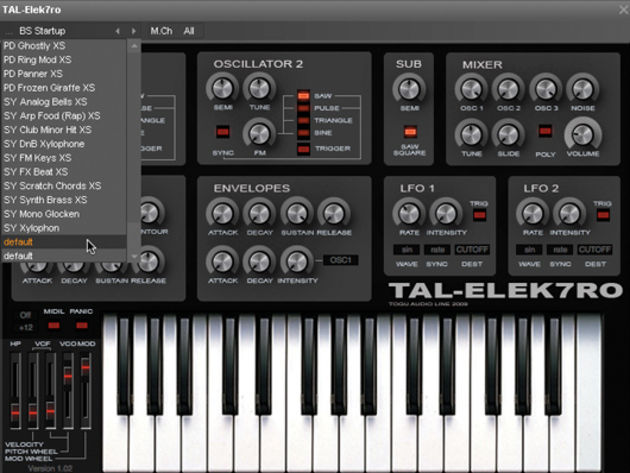Image resolution: width=630 pixels, height=473 pixels.
Task: Click preset list scrollbar up arrow
Action: point(134,46)
